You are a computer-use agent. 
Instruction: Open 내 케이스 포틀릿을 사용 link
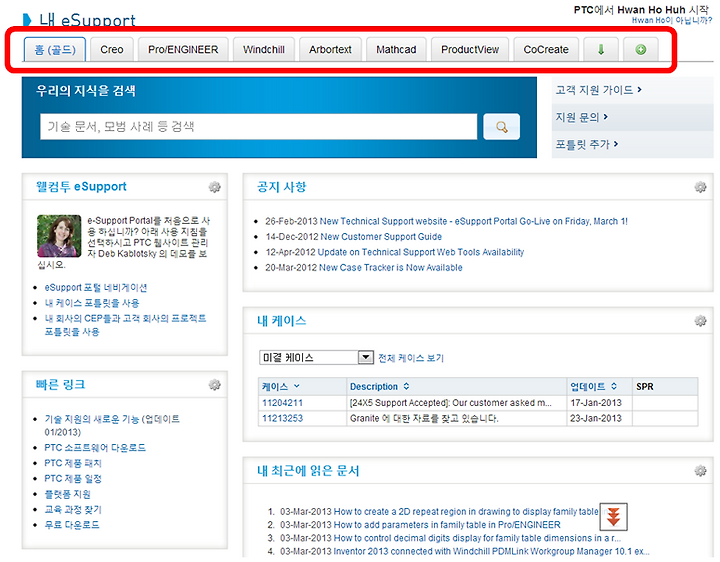coord(92,303)
